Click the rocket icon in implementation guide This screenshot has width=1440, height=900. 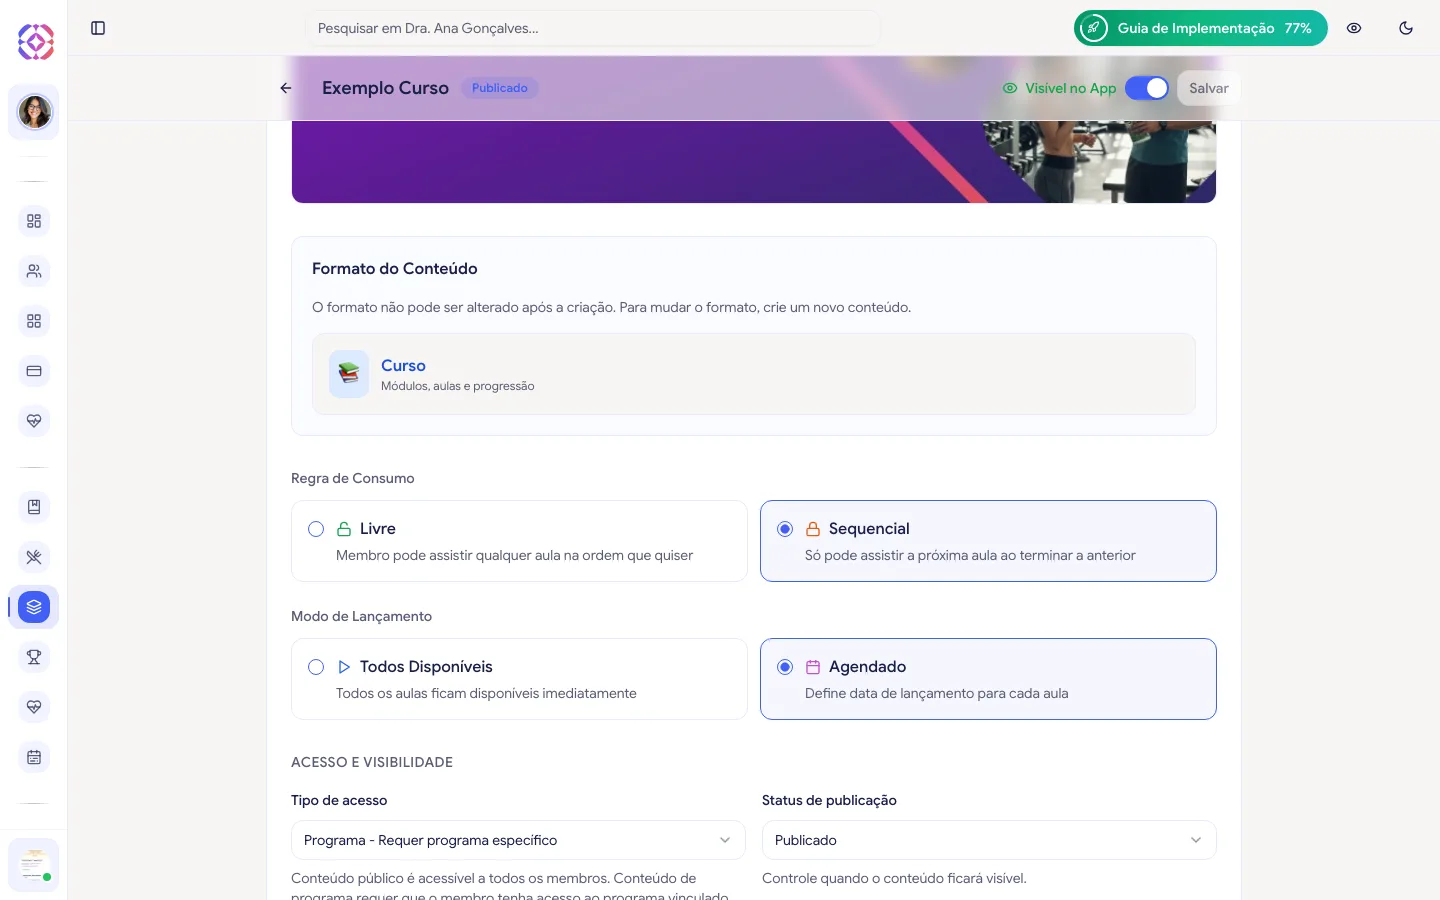pos(1094,28)
